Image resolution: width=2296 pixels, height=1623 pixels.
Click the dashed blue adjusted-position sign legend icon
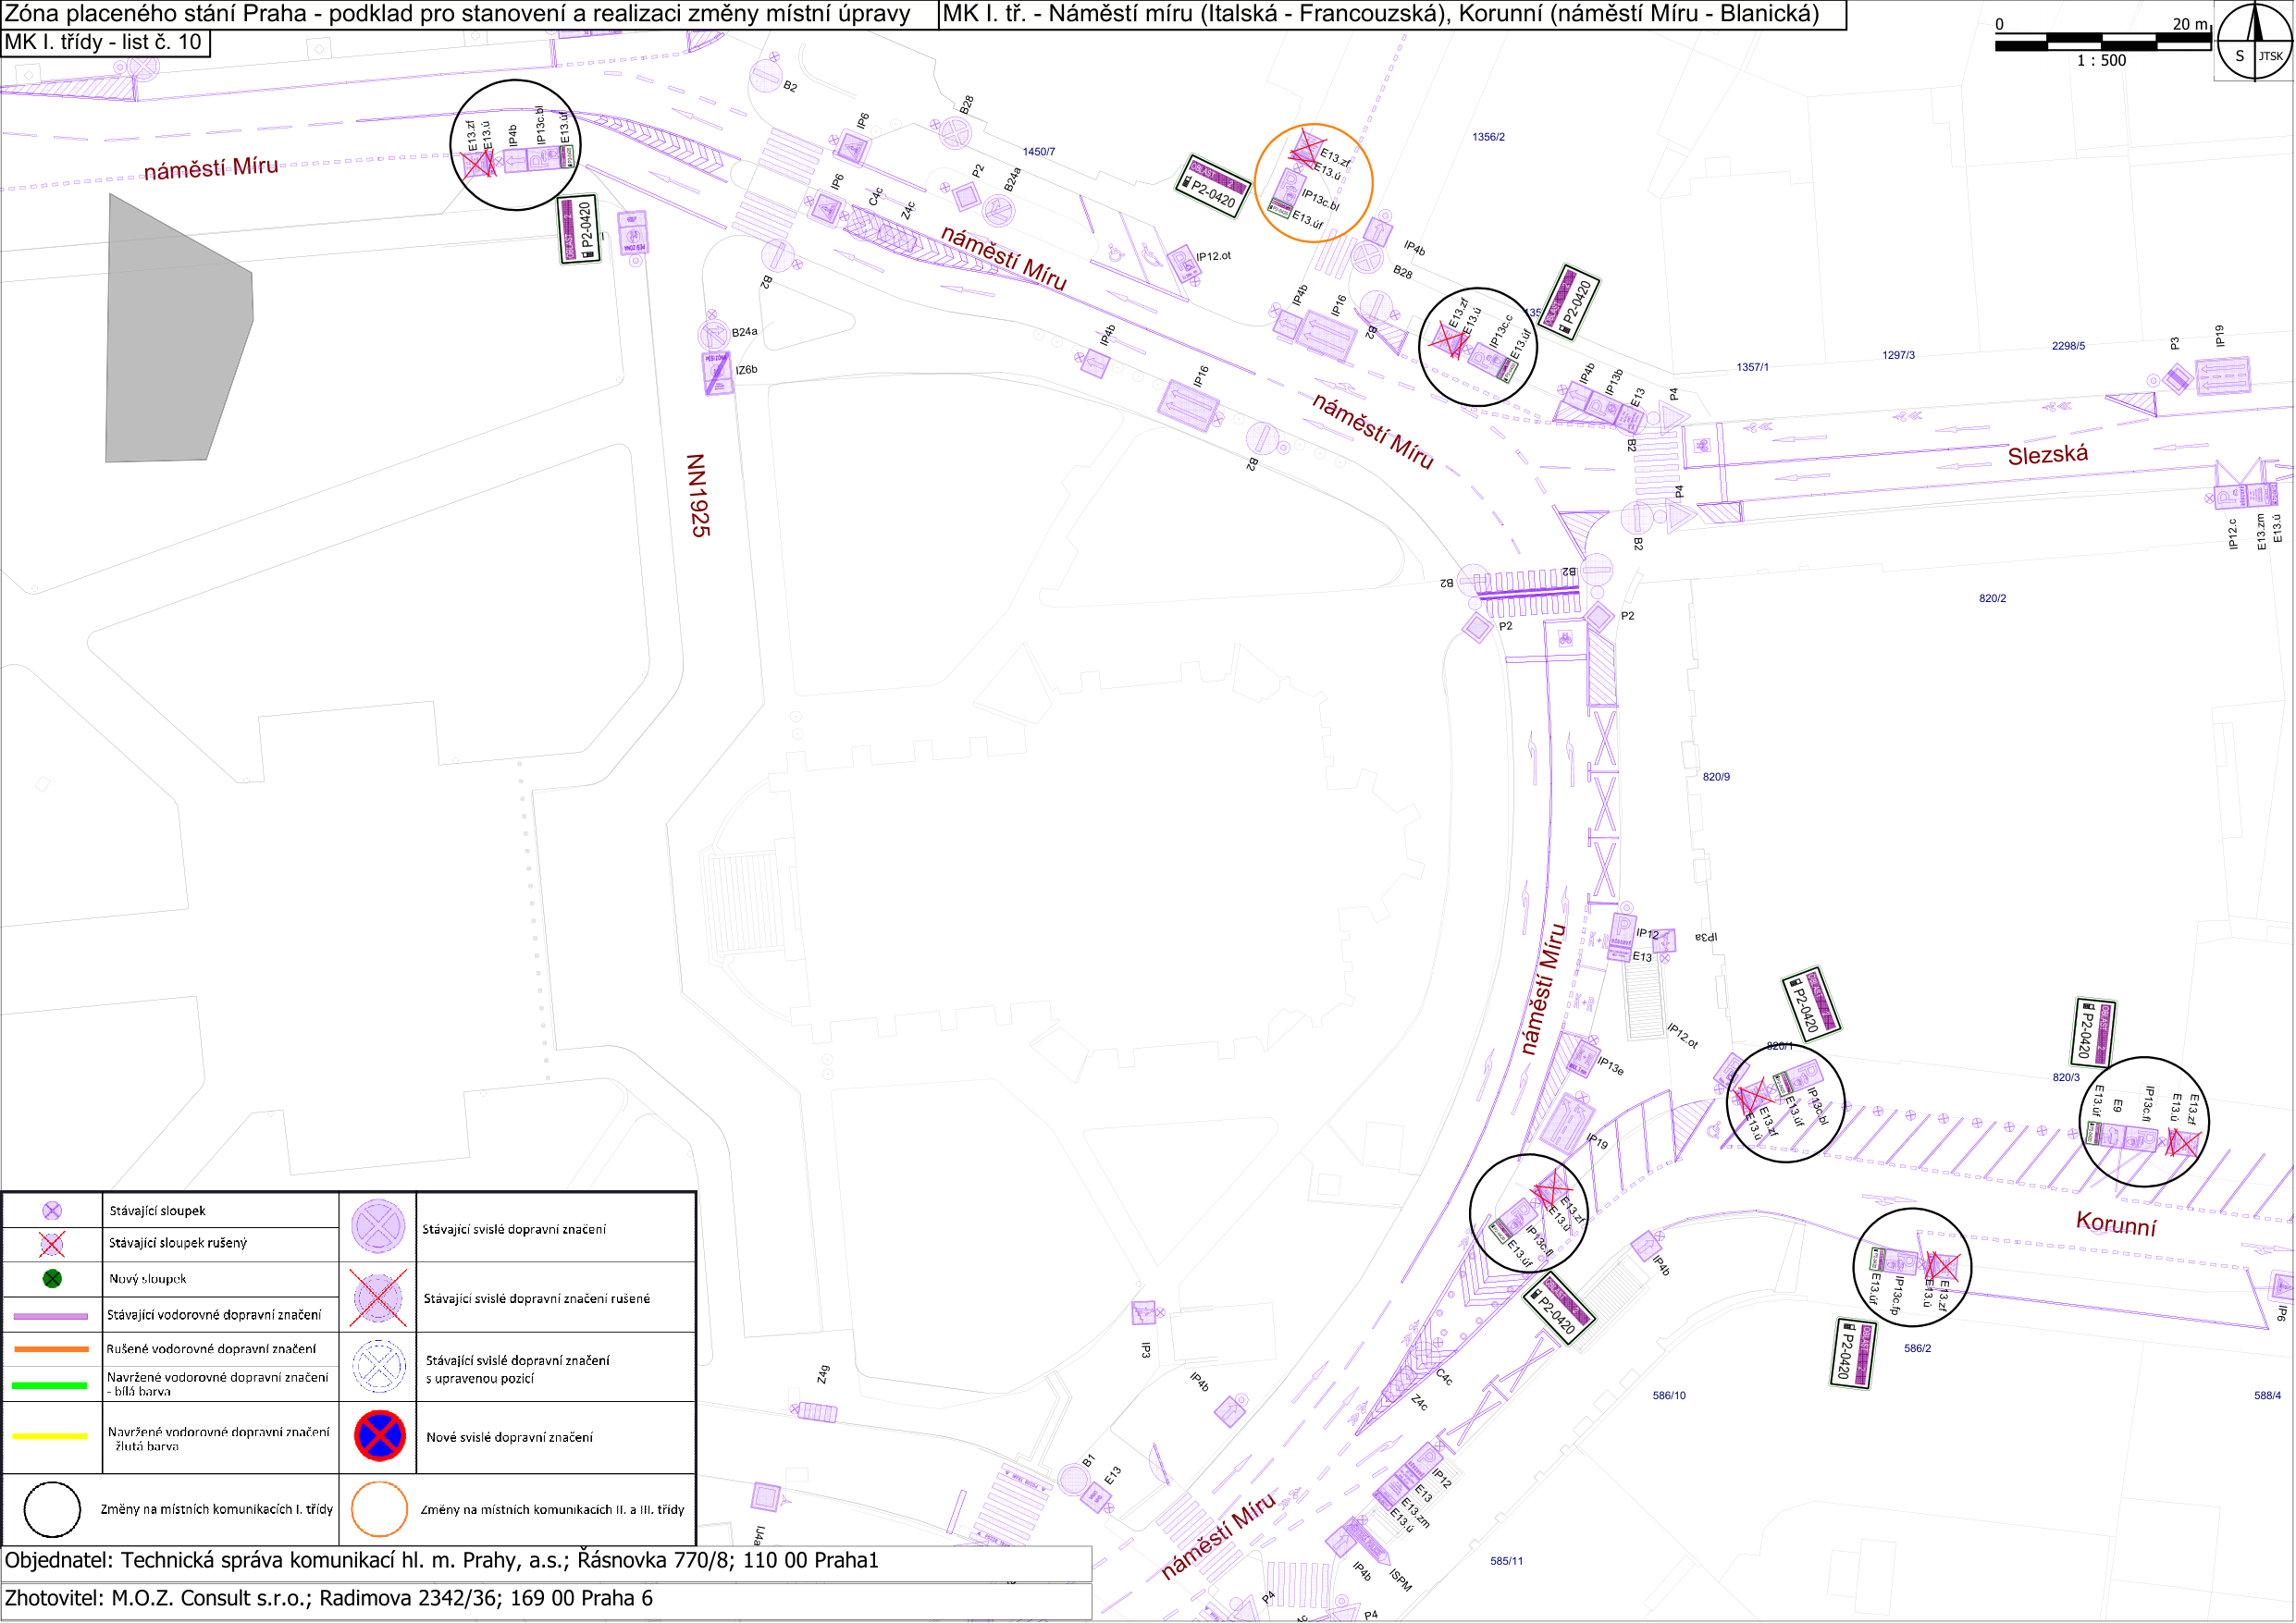click(x=379, y=1366)
